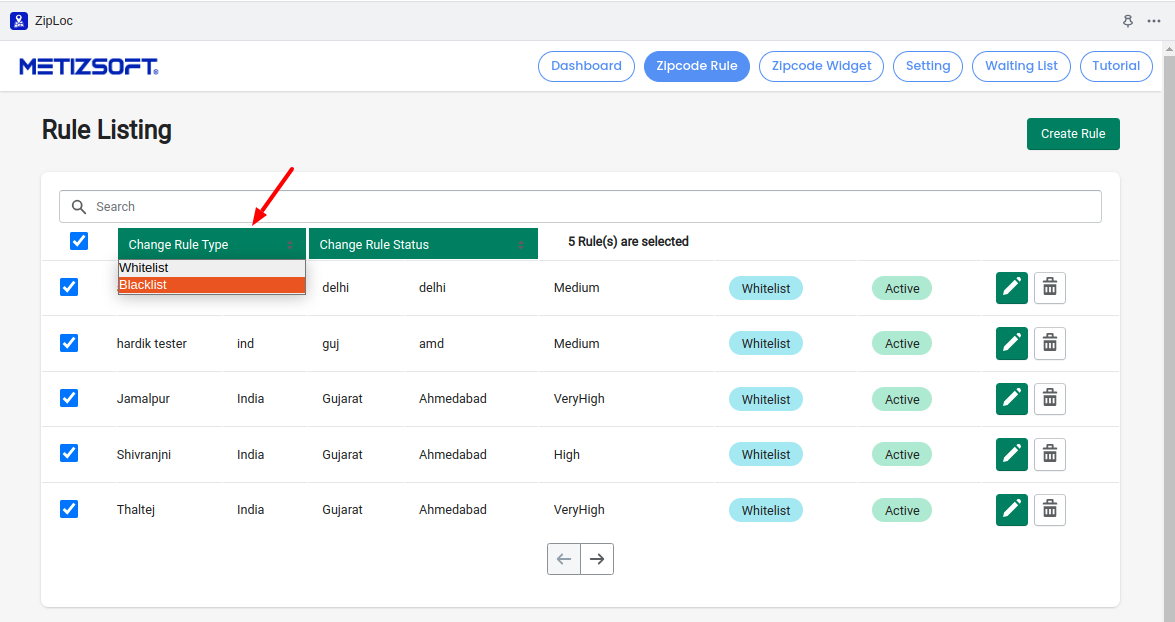Go to previous page arrow
The width and height of the screenshot is (1175, 622).
[x=564, y=559]
